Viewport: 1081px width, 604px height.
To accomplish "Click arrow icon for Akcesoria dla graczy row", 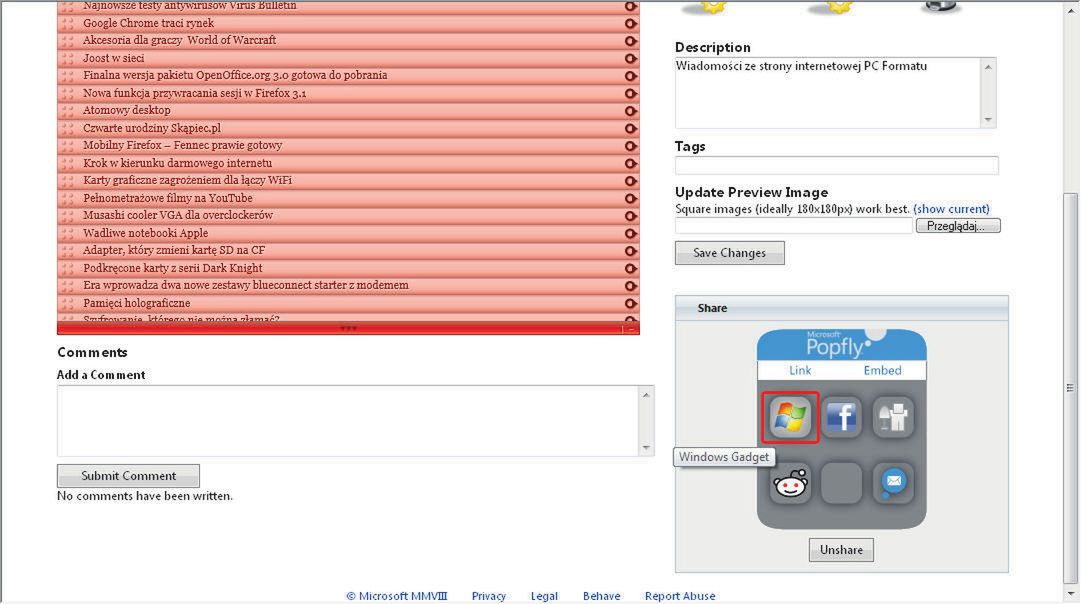I will [630, 41].
